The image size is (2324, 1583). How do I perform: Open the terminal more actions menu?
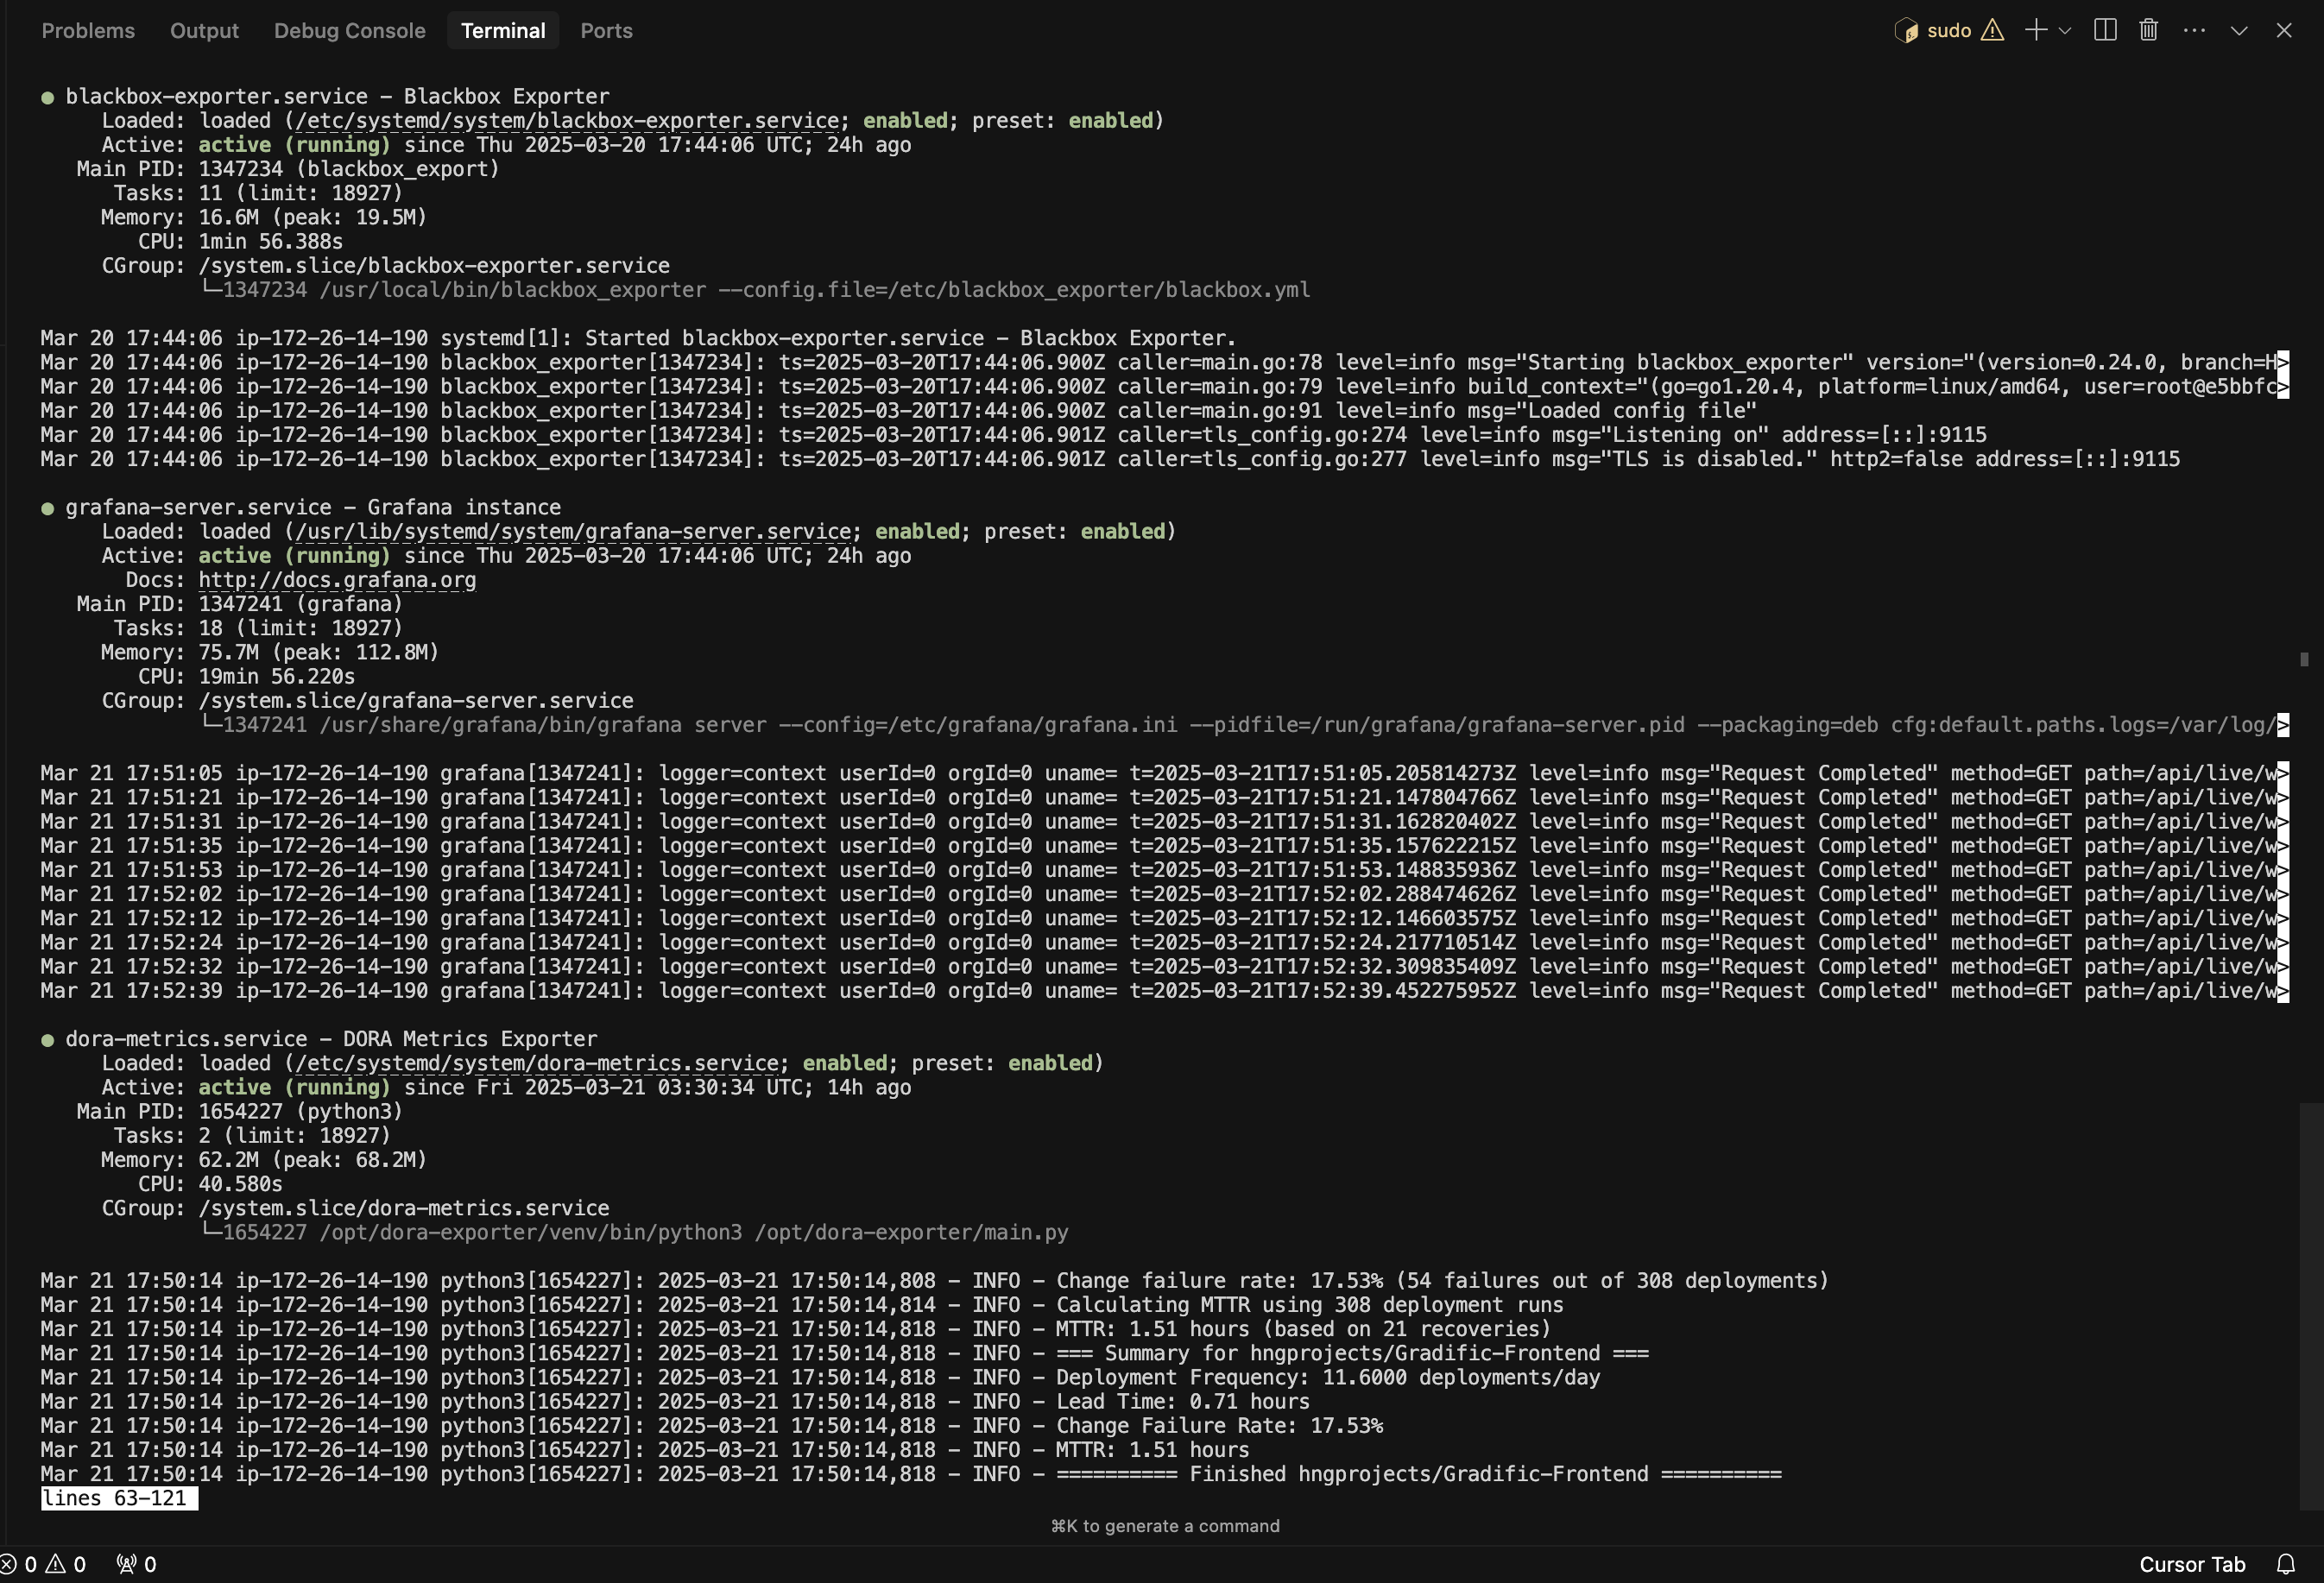(x=2195, y=31)
